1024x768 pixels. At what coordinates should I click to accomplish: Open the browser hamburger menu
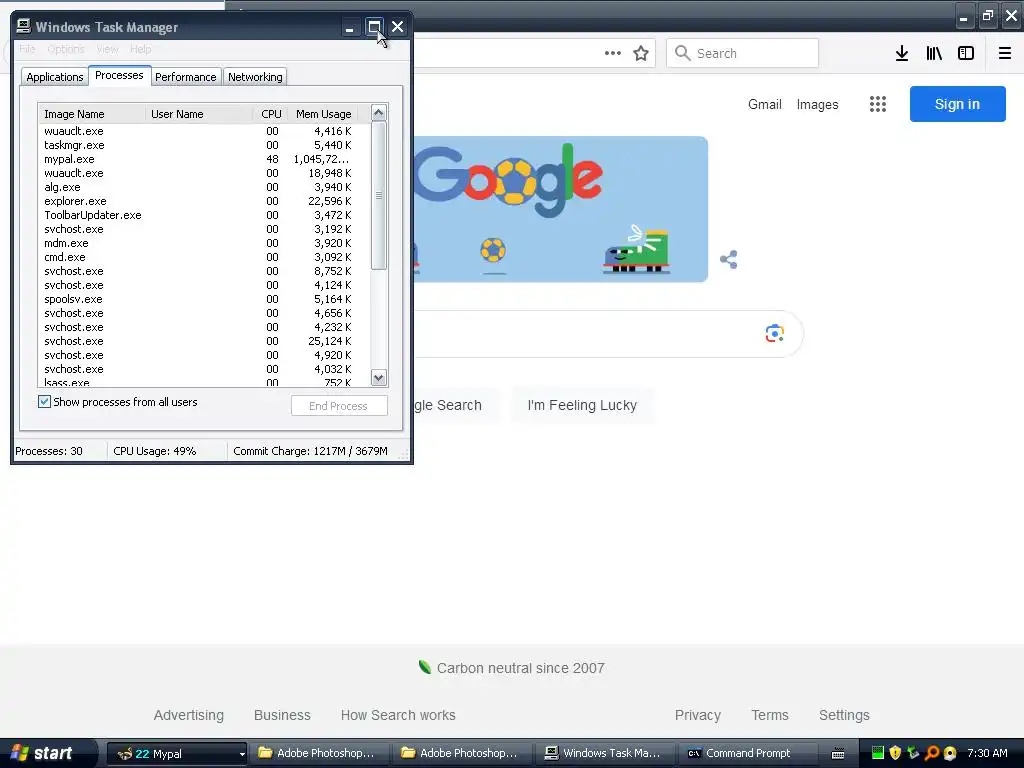tap(1005, 53)
